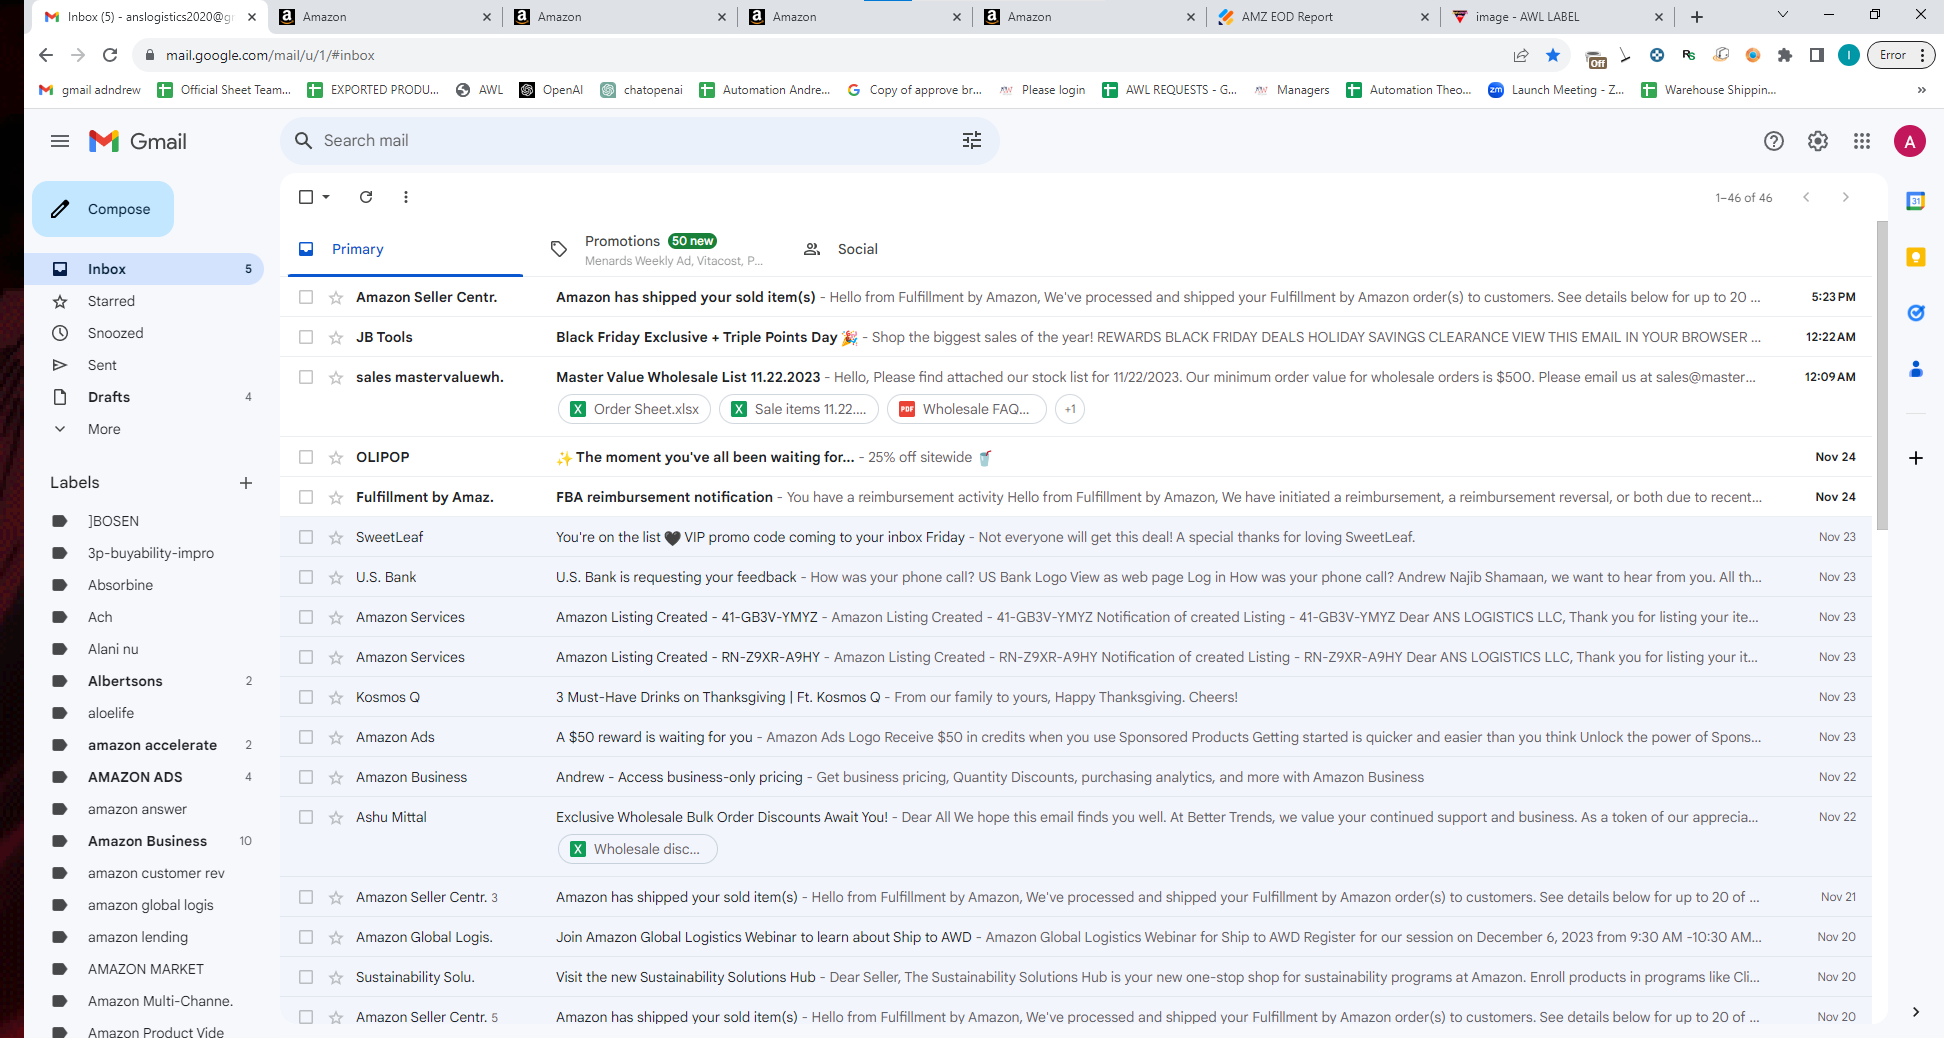The image size is (1944, 1038).
Task: Open the Snoozed folder
Action: point(115,333)
